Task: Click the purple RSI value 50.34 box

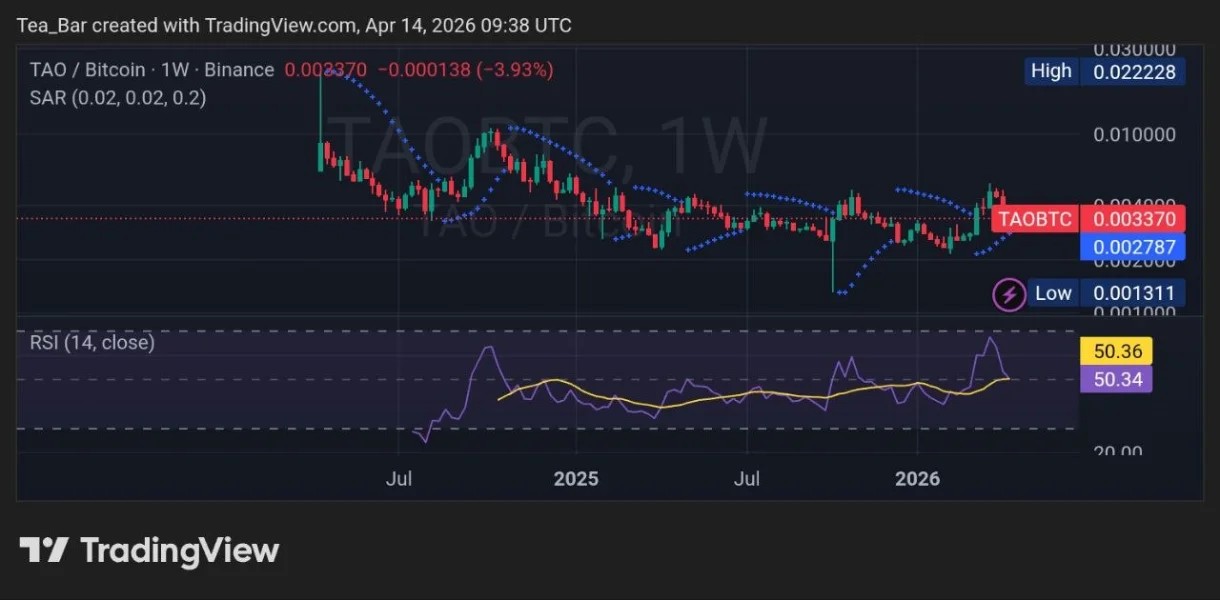Action: click(x=1116, y=379)
